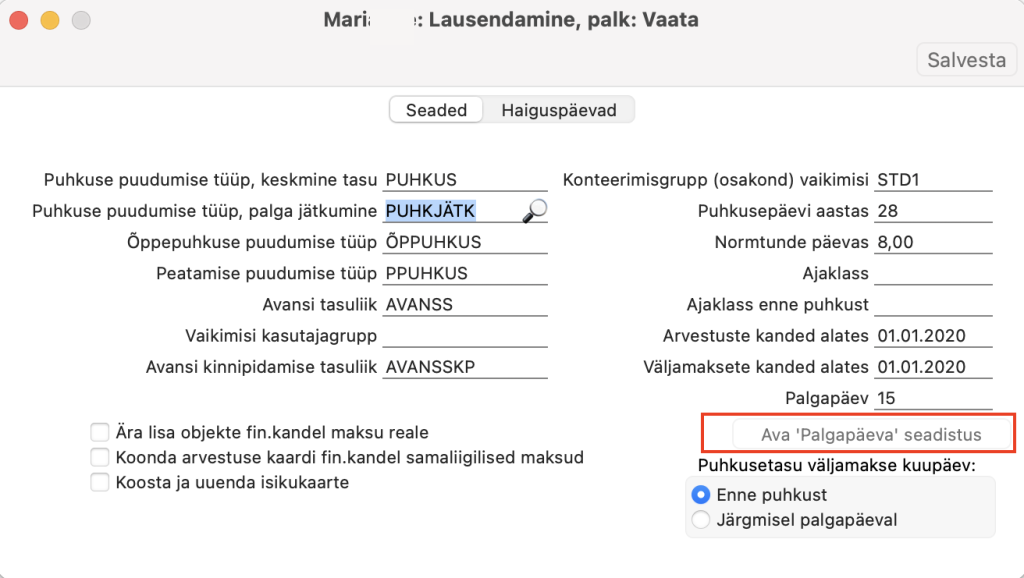The width and height of the screenshot is (1024, 578).
Task: Choose 'Järgmisel palgapäeval' radio option
Action: pos(701,520)
